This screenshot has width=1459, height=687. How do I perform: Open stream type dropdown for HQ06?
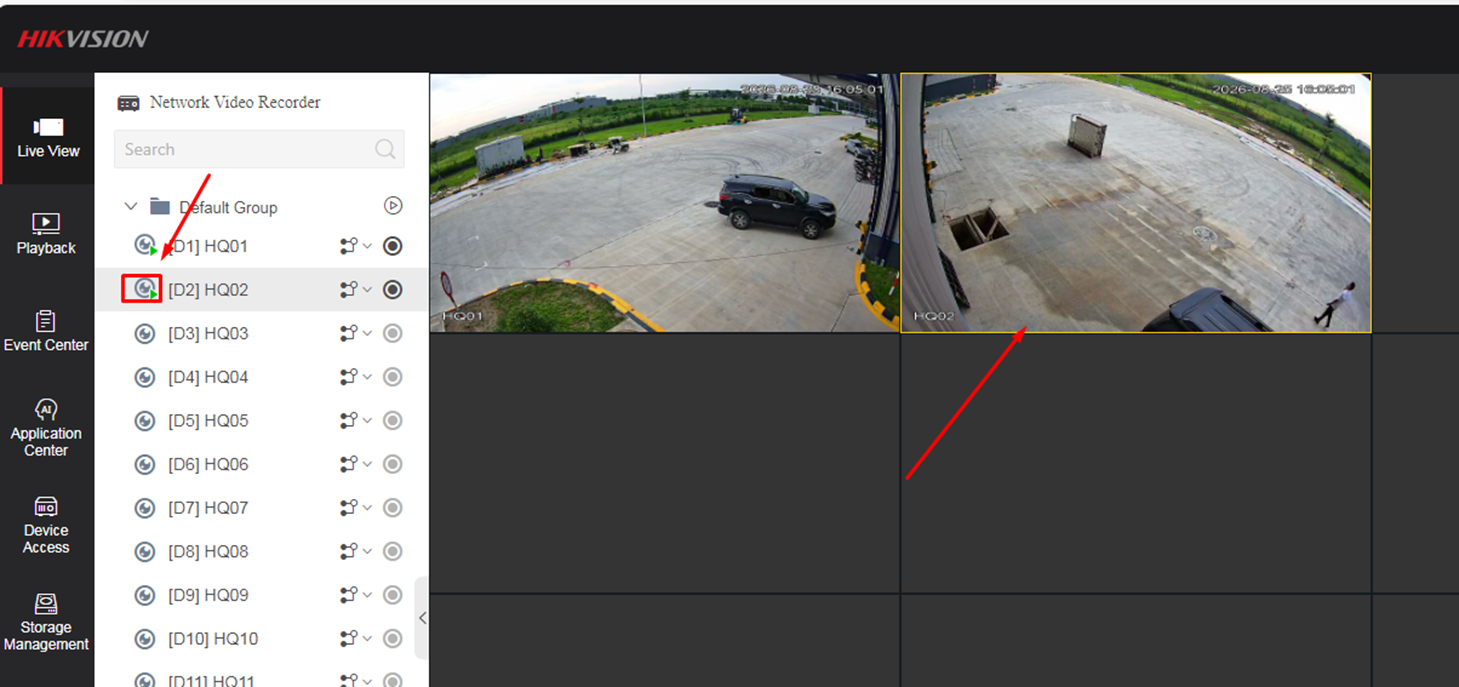click(355, 464)
